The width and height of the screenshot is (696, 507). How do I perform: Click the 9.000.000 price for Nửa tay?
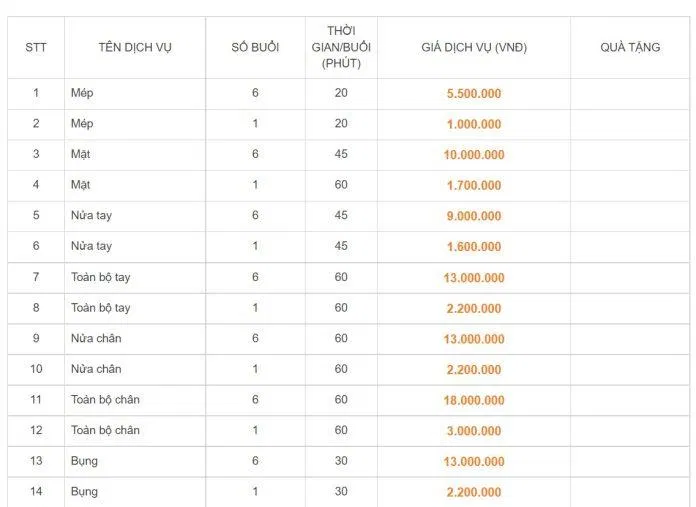pos(474,216)
